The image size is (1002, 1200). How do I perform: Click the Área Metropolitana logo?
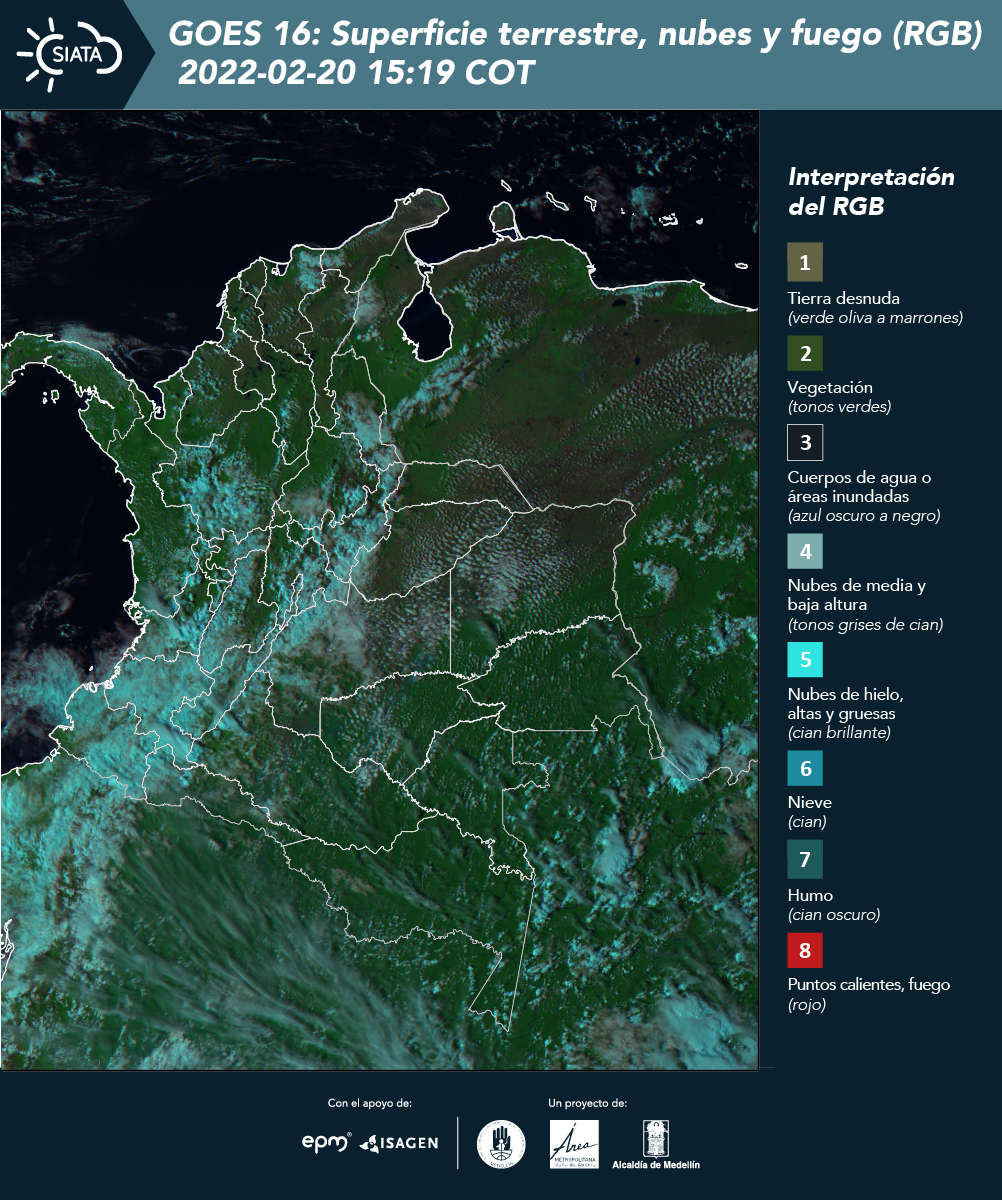coord(575,1144)
